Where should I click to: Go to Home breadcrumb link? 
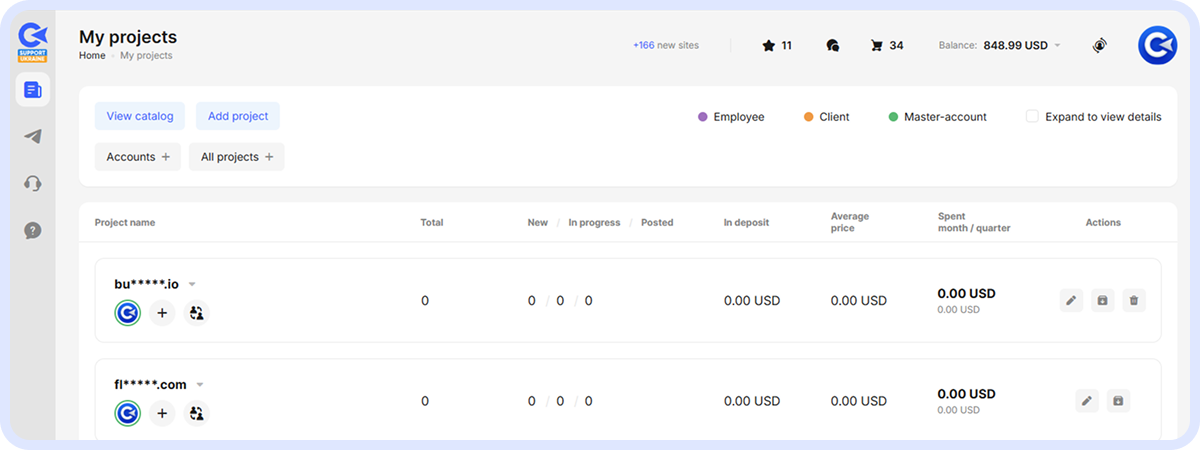pyautogui.click(x=92, y=56)
